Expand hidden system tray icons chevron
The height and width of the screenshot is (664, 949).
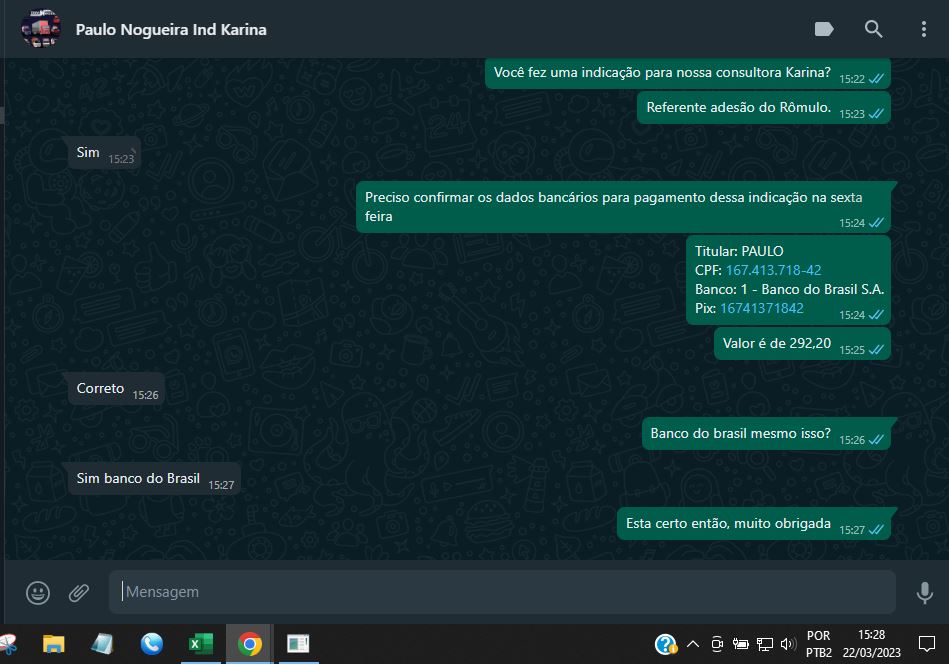[692, 644]
